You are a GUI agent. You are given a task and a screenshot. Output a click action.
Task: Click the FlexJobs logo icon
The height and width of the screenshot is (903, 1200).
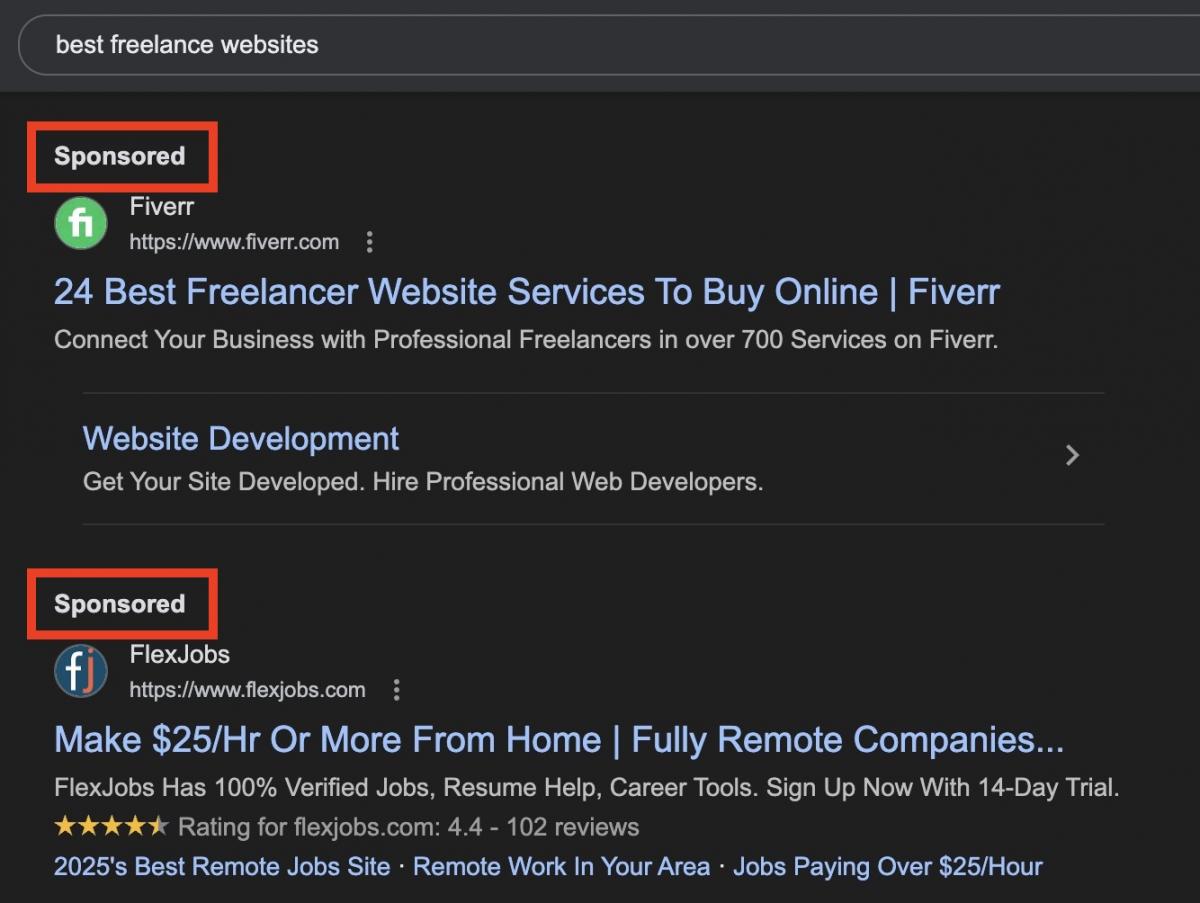point(80,671)
